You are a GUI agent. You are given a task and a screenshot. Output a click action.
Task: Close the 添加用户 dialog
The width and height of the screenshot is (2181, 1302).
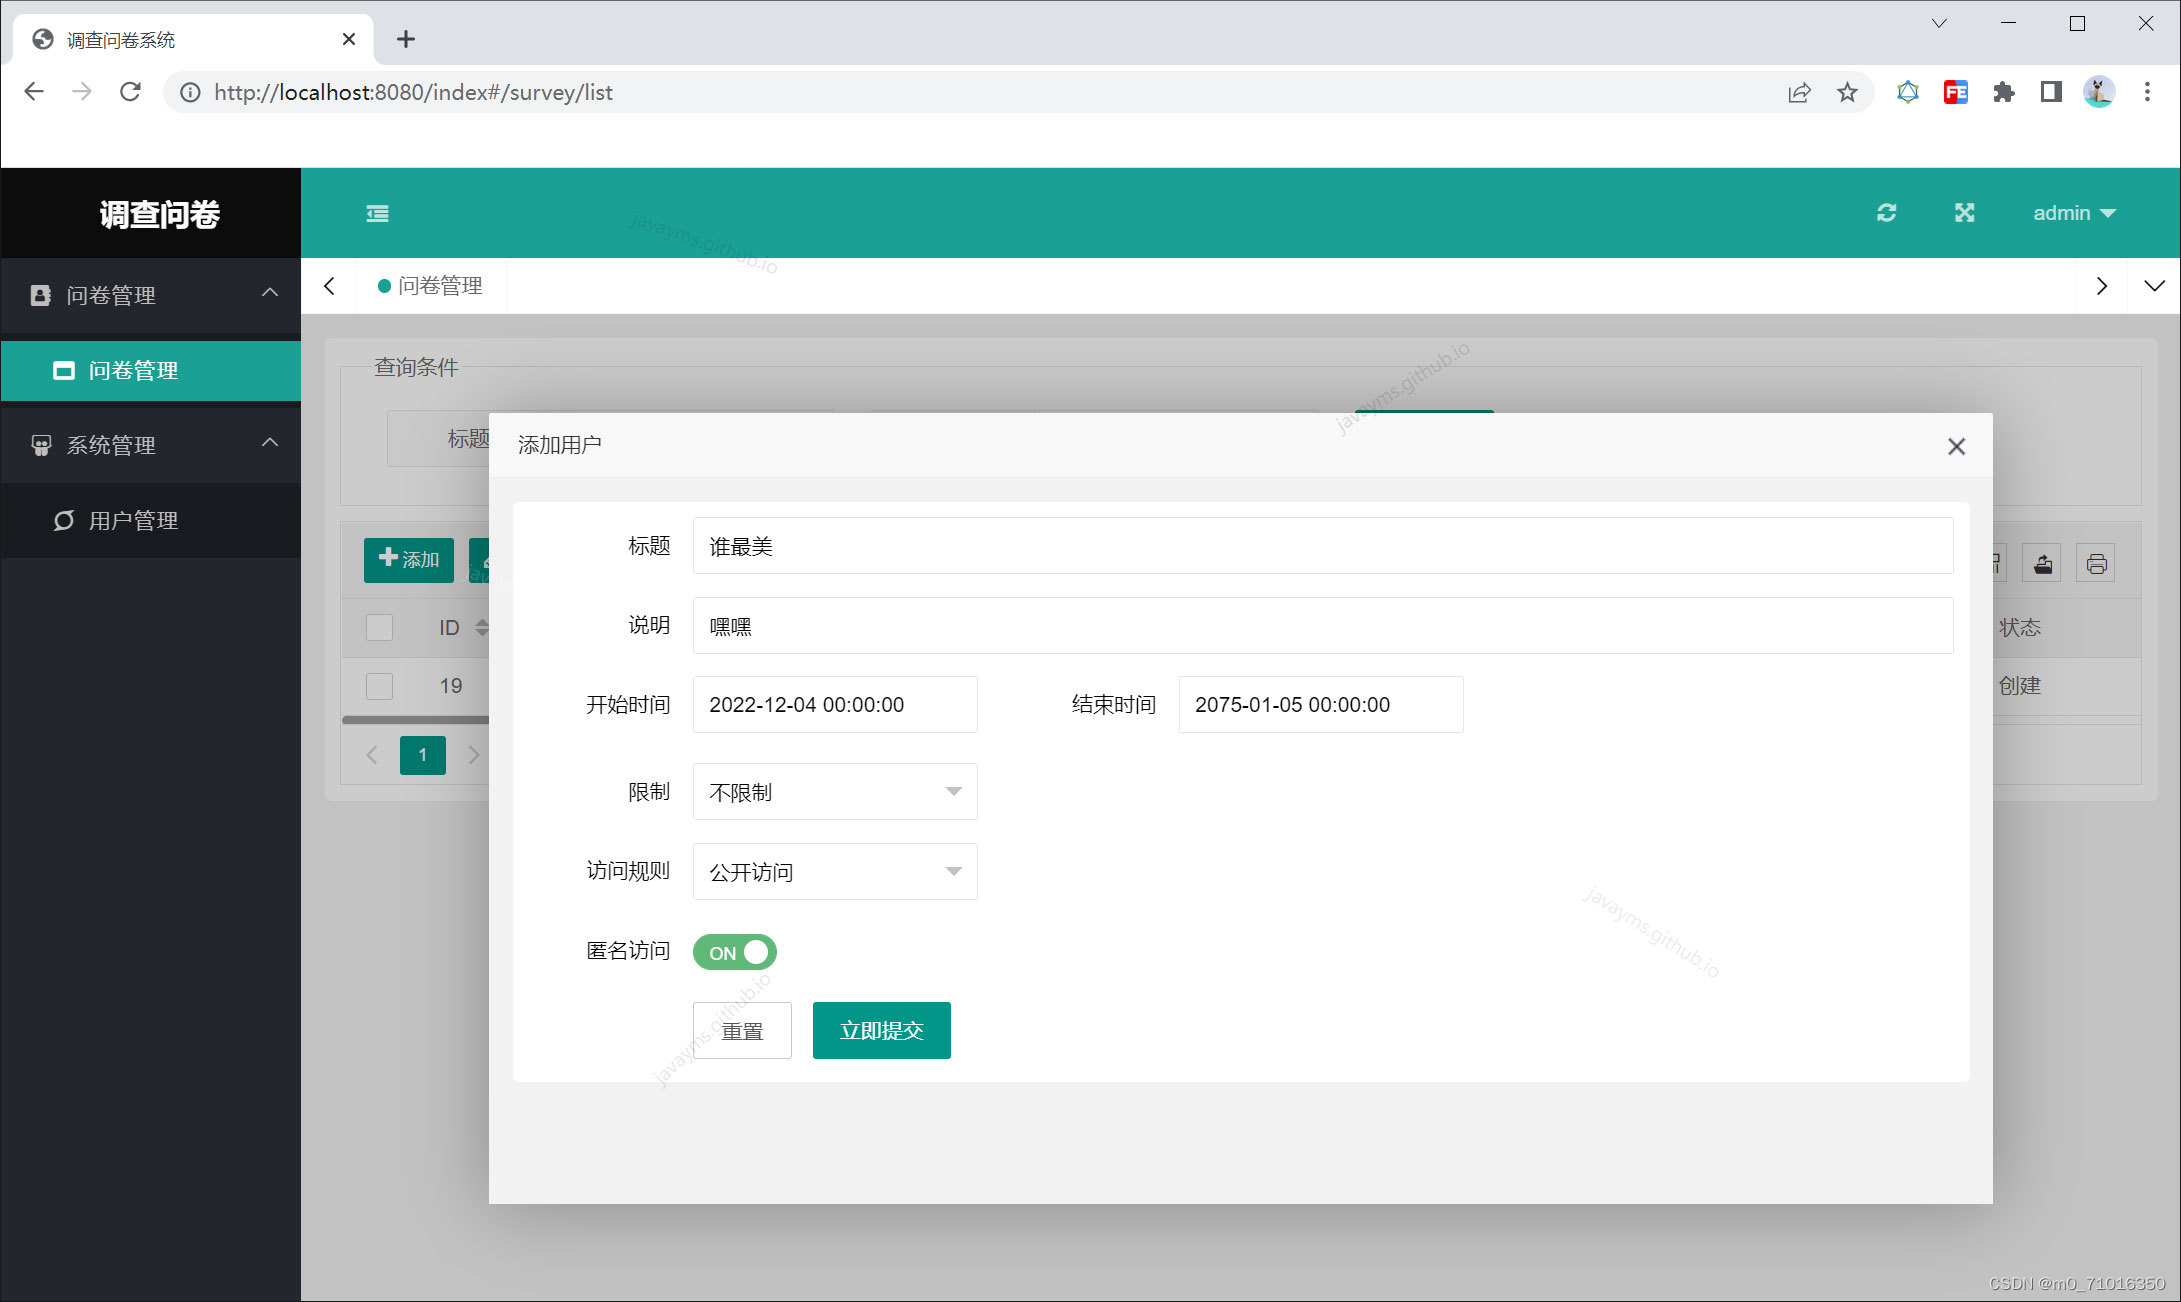1956,446
